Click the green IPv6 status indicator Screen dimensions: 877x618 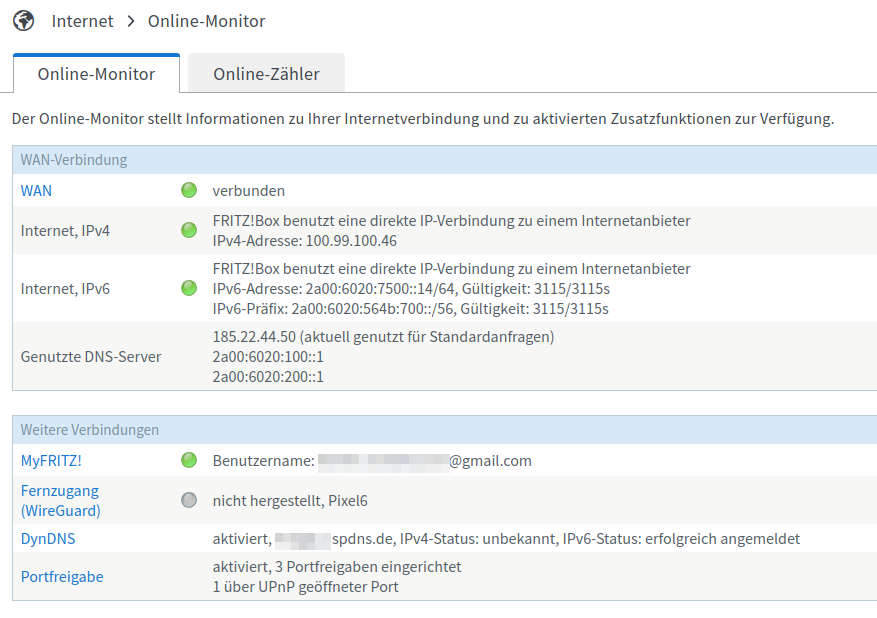(189, 288)
